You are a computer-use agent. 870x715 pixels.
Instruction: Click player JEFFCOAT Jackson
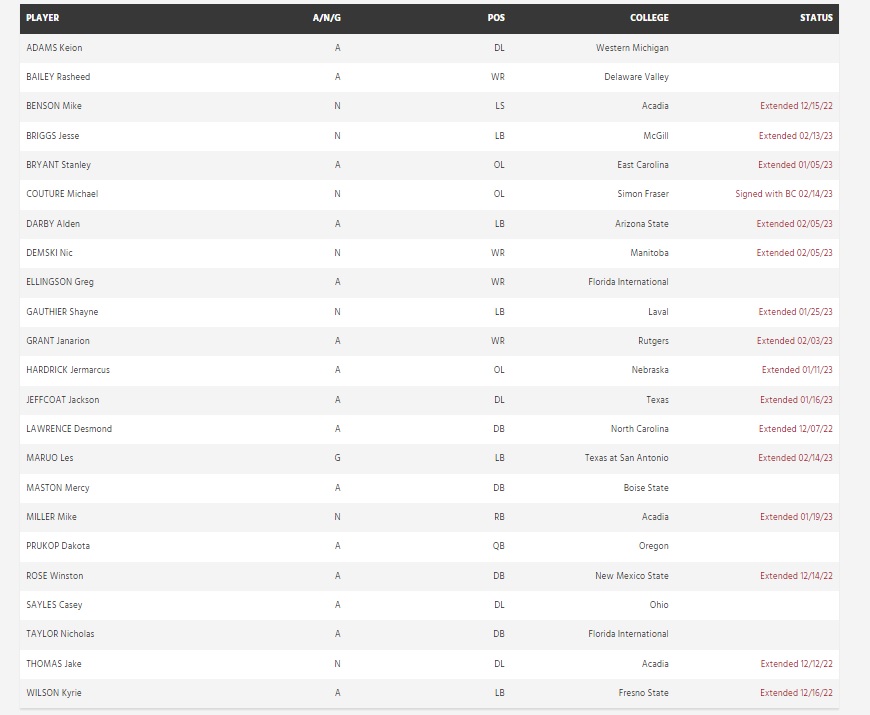tap(63, 400)
